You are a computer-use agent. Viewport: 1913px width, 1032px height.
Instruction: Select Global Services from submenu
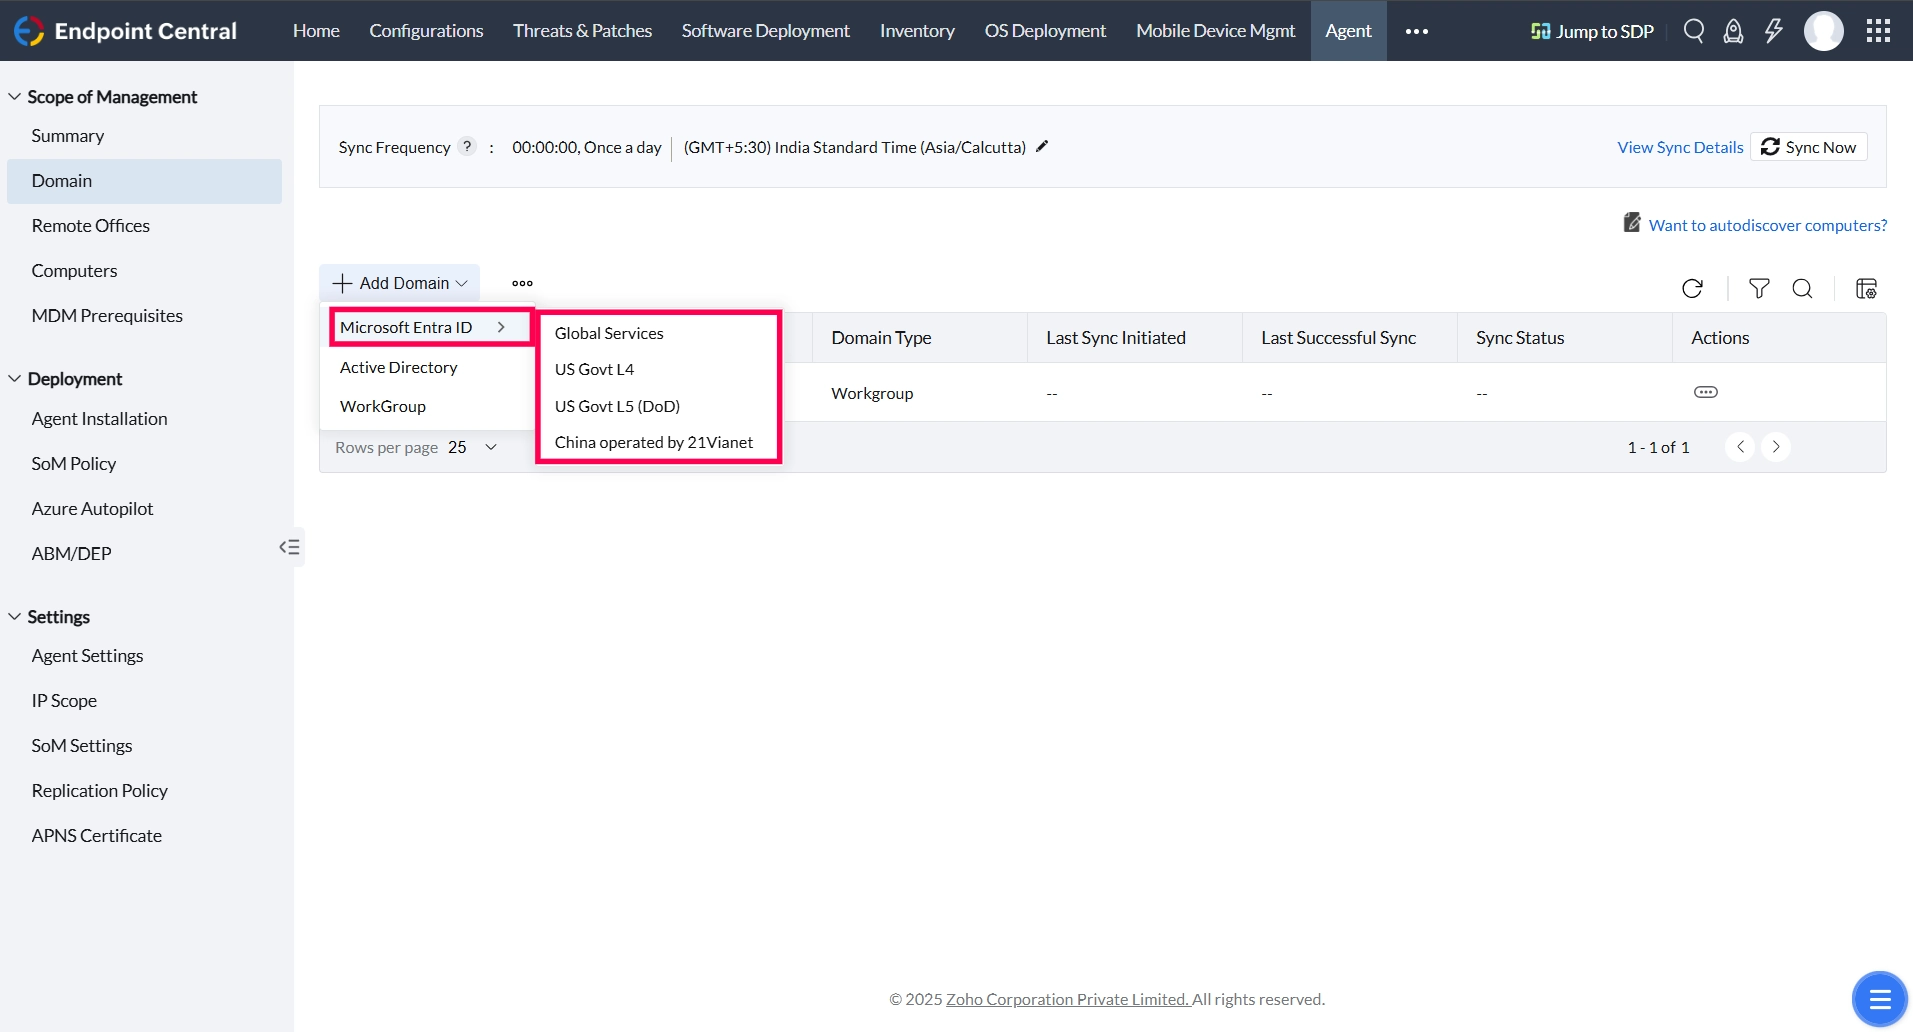tap(609, 333)
